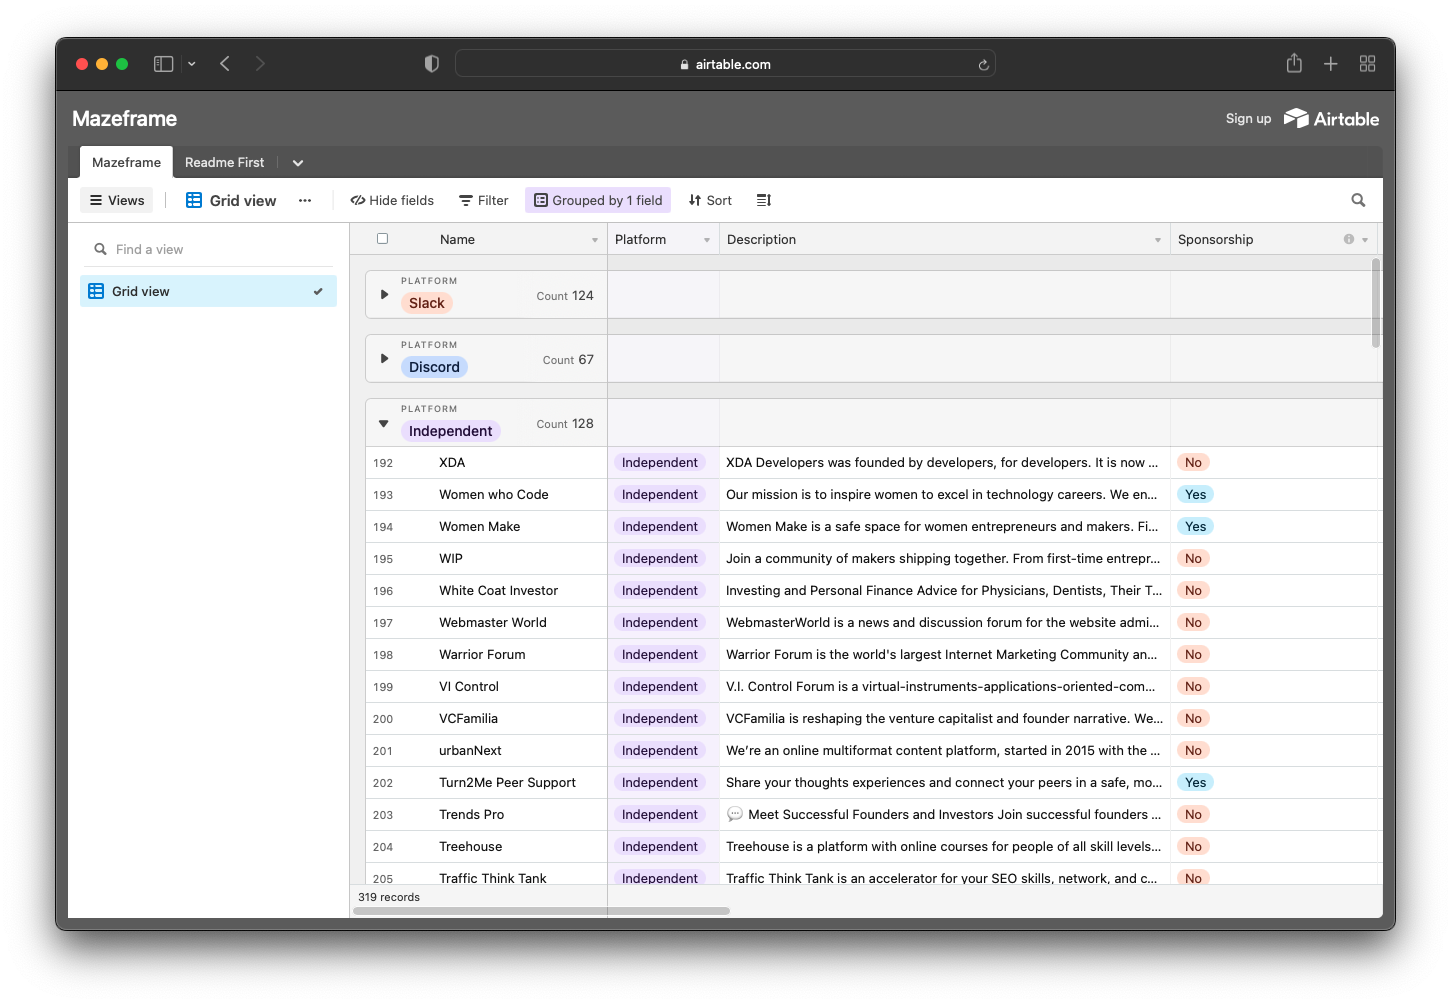Click the Mazeframe base title
Image resolution: width=1451 pixels, height=1004 pixels.
tap(124, 118)
